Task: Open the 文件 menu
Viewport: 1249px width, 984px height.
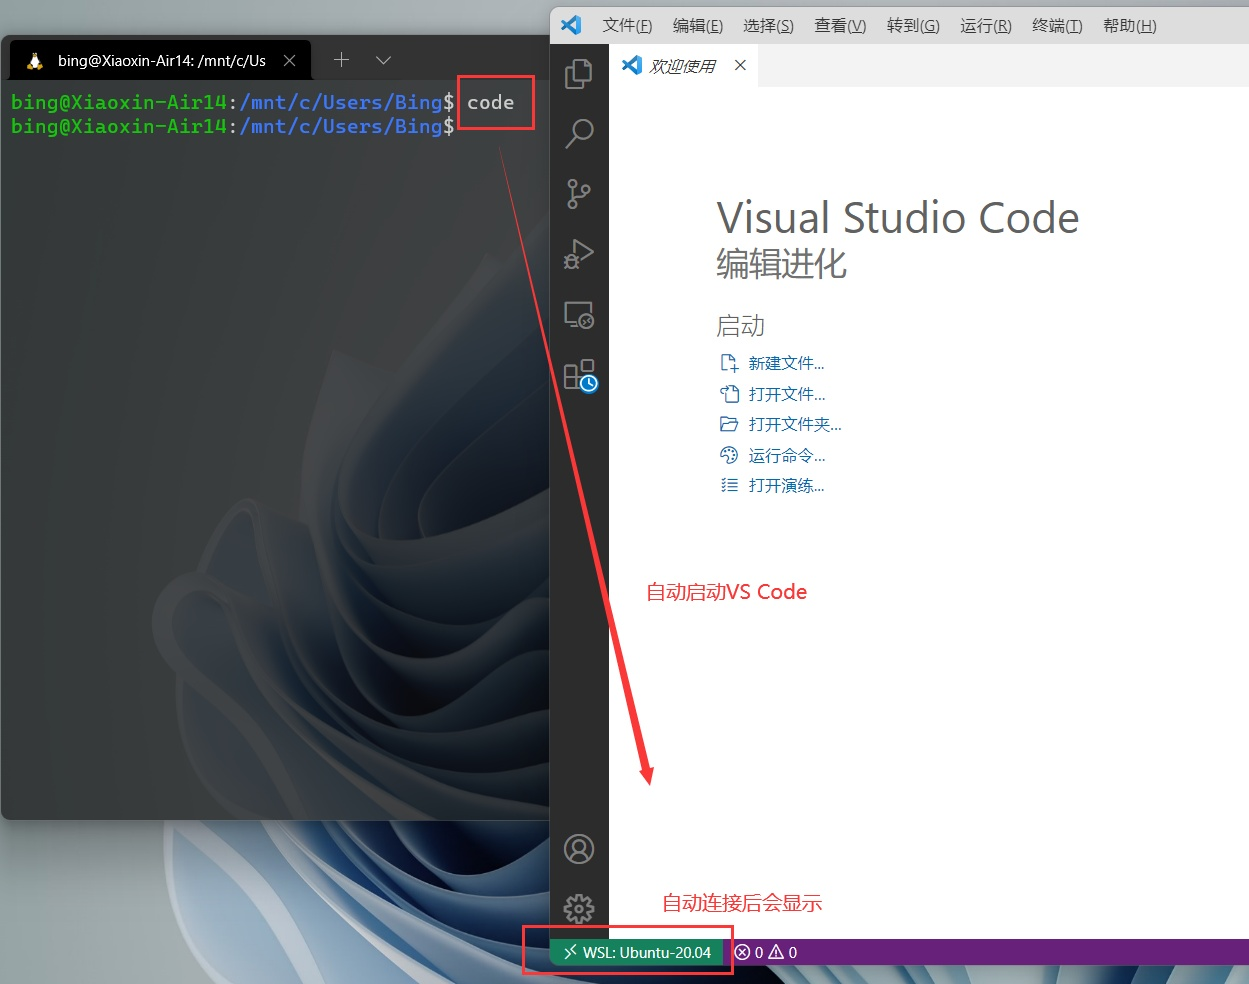Action: click(x=627, y=25)
